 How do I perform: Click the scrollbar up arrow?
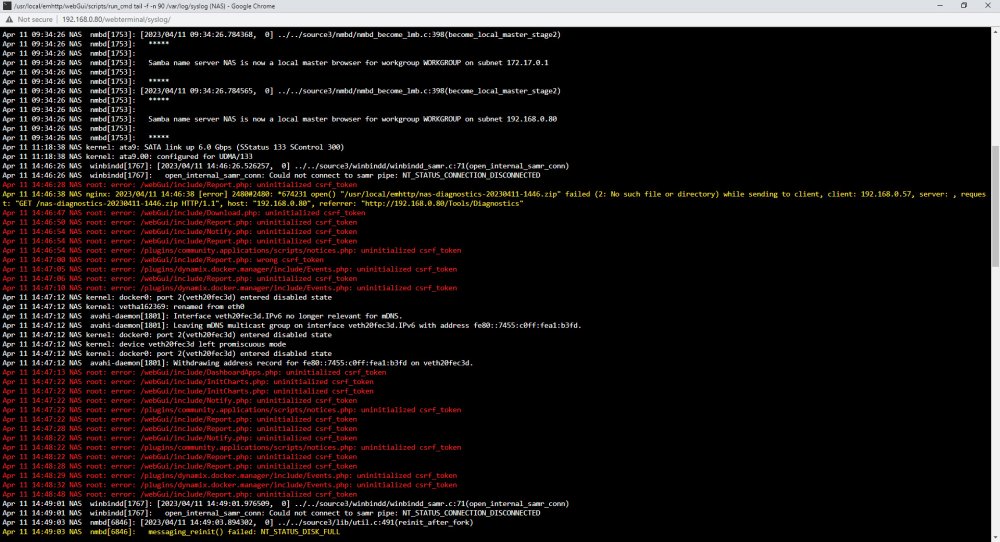pyautogui.click(x=996, y=31)
